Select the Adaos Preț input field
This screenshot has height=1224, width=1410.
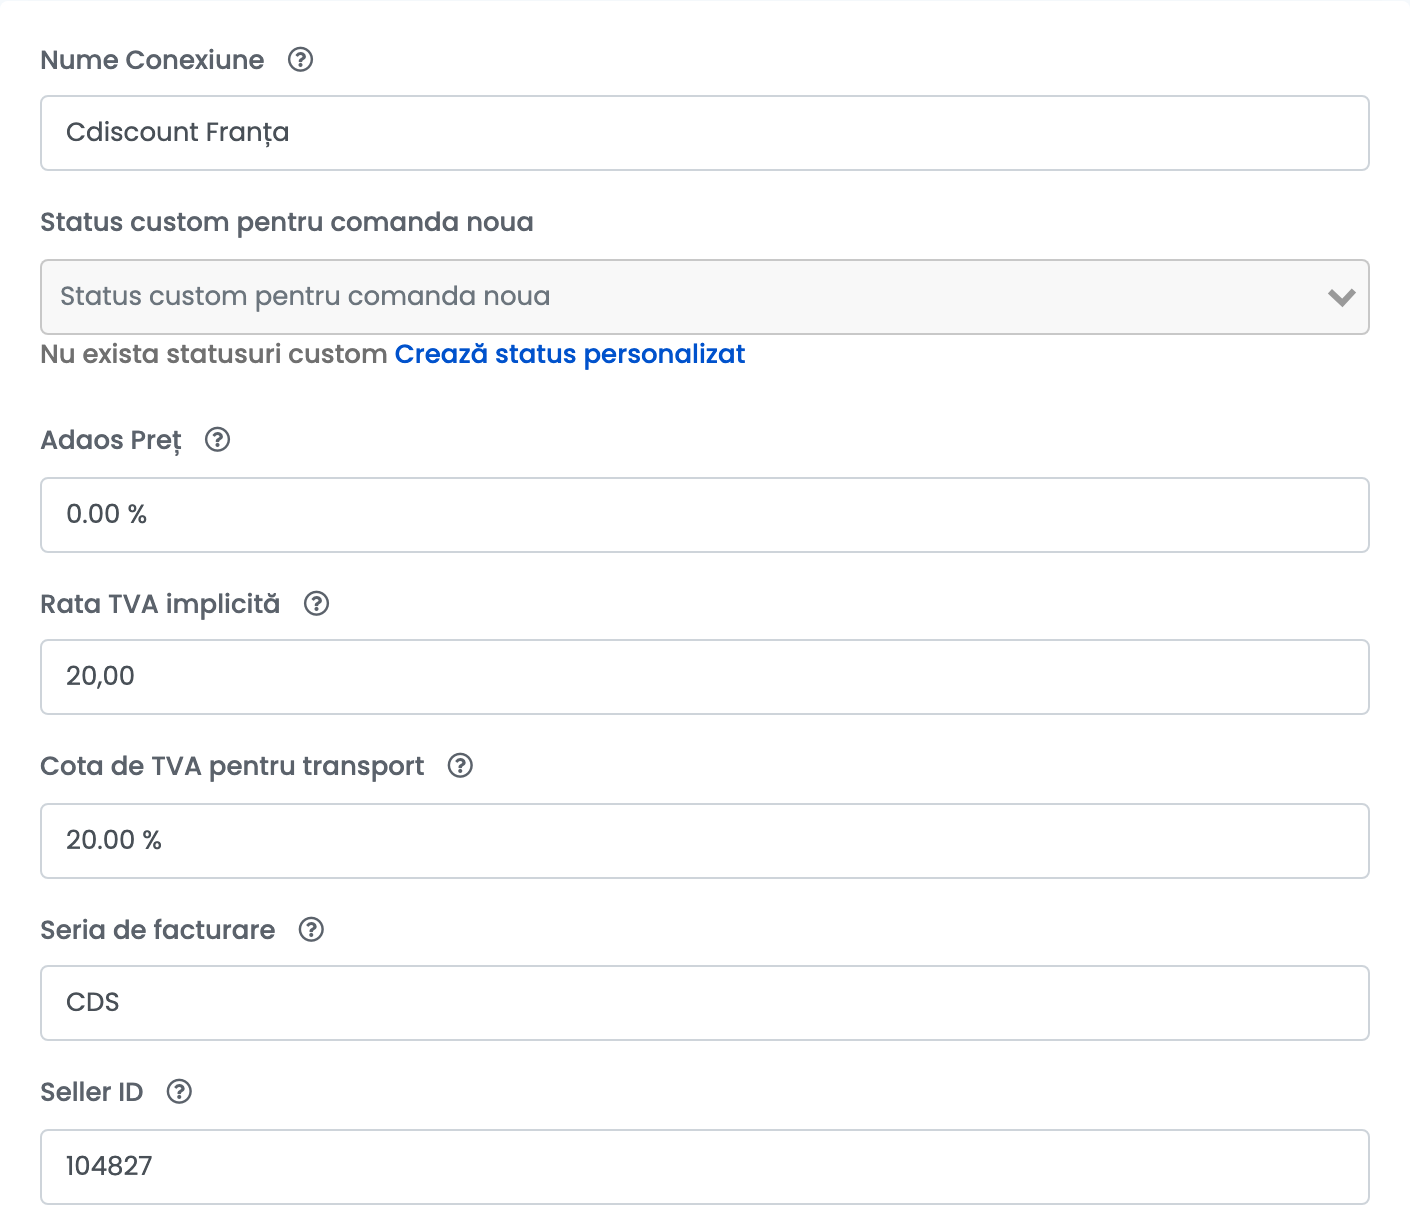705,515
